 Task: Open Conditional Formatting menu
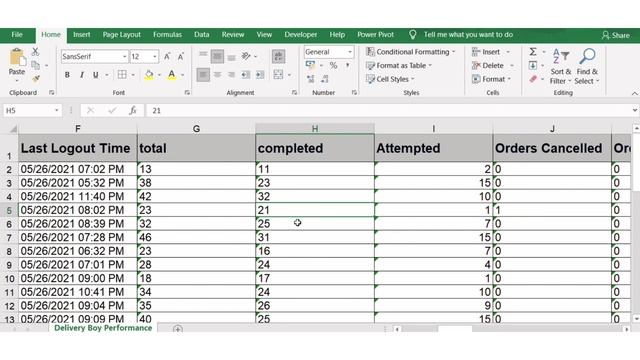[411, 52]
